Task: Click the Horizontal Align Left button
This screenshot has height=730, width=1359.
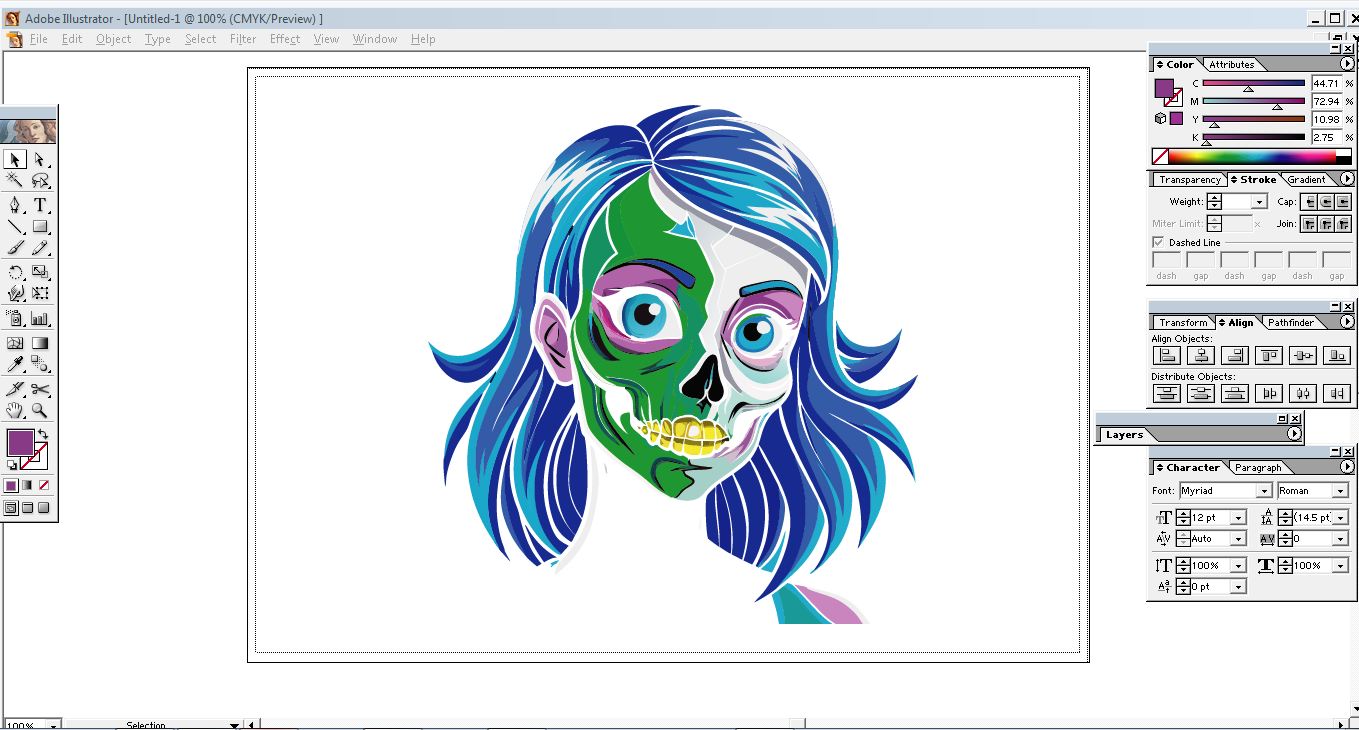Action: click(1167, 355)
